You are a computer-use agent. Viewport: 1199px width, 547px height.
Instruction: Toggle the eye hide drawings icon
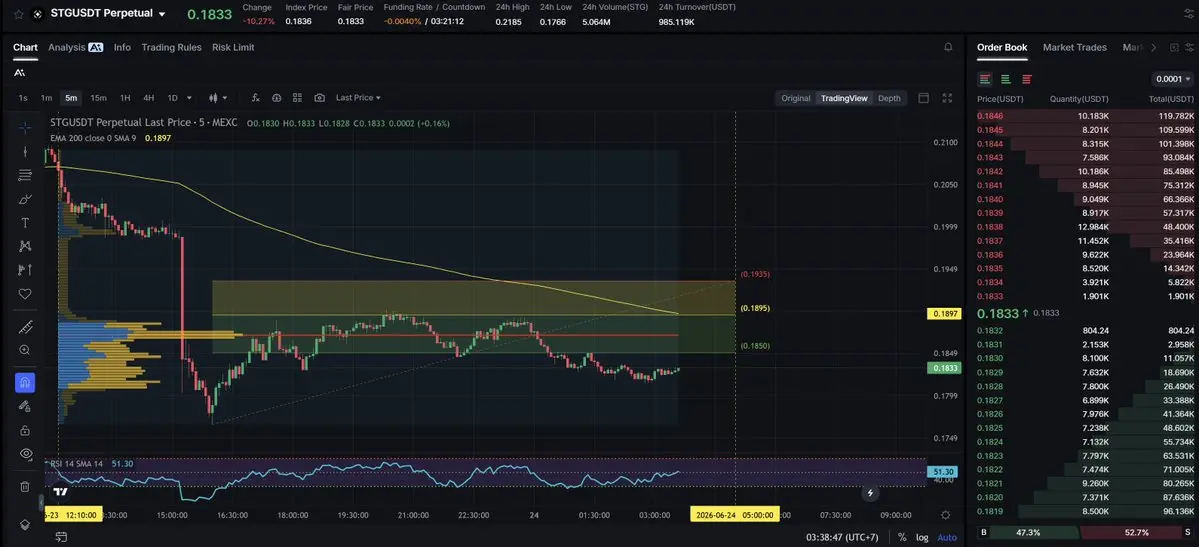click(24, 454)
